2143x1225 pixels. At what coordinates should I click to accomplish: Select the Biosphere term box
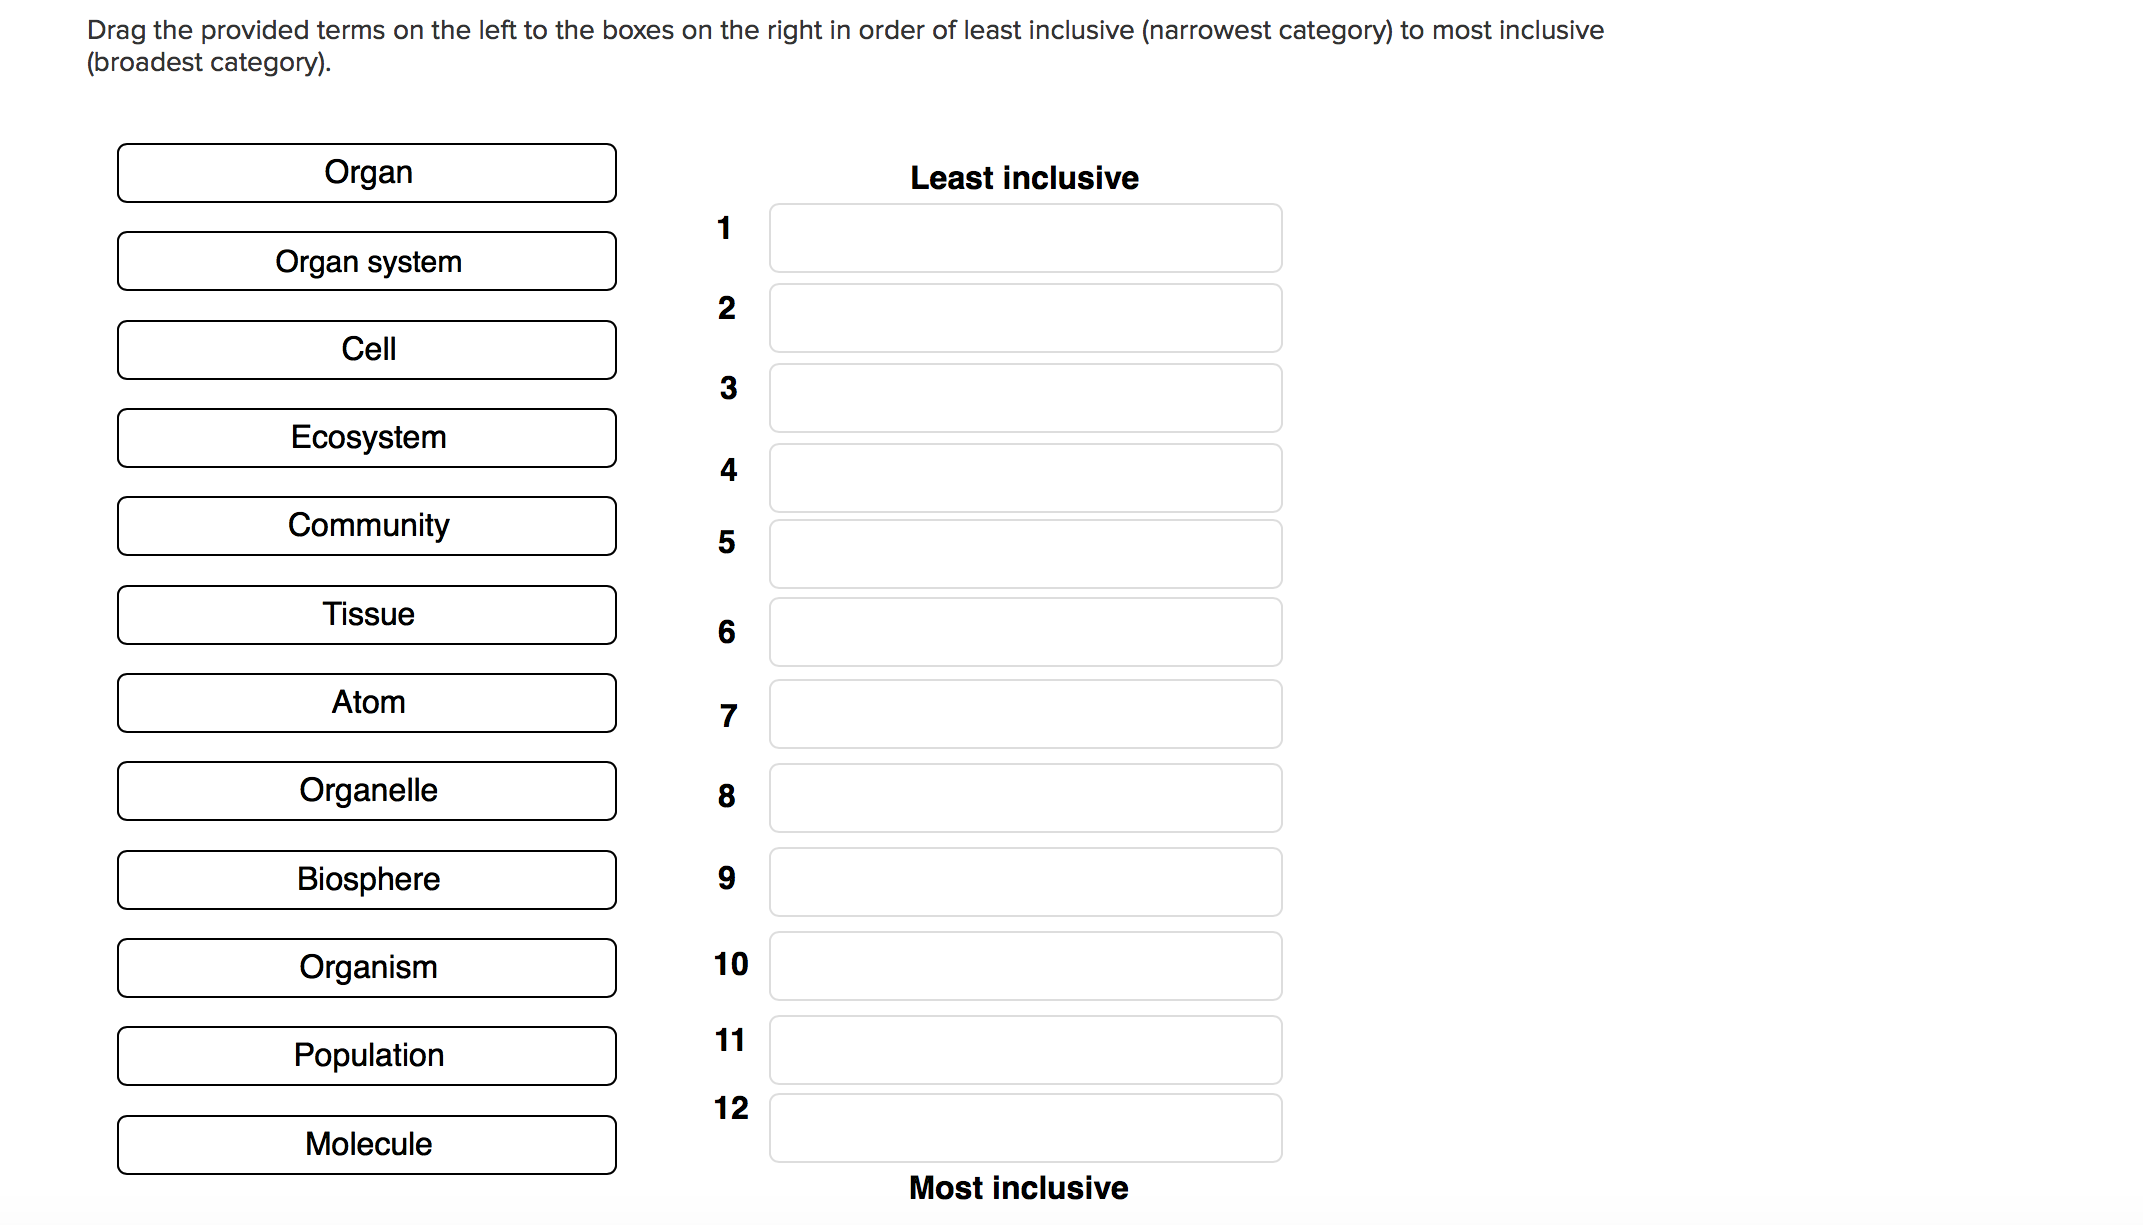[x=367, y=879]
